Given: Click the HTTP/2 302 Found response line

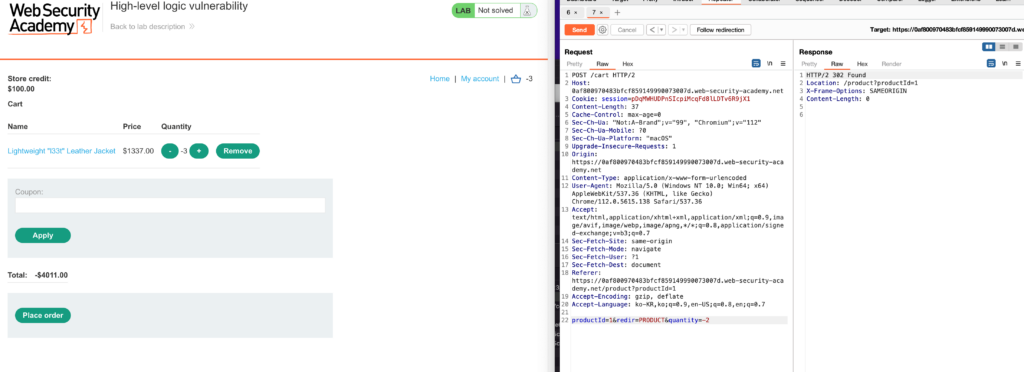Looking at the screenshot, I should 837,76.
